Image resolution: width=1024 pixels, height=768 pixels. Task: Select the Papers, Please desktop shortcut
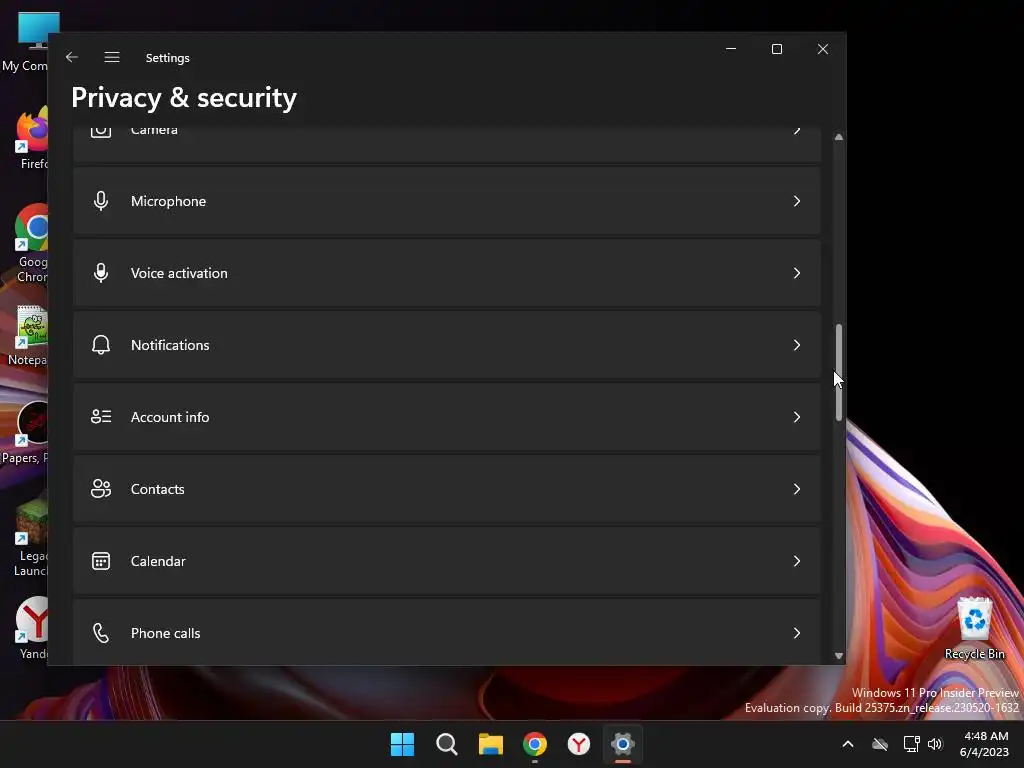point(27,434)
